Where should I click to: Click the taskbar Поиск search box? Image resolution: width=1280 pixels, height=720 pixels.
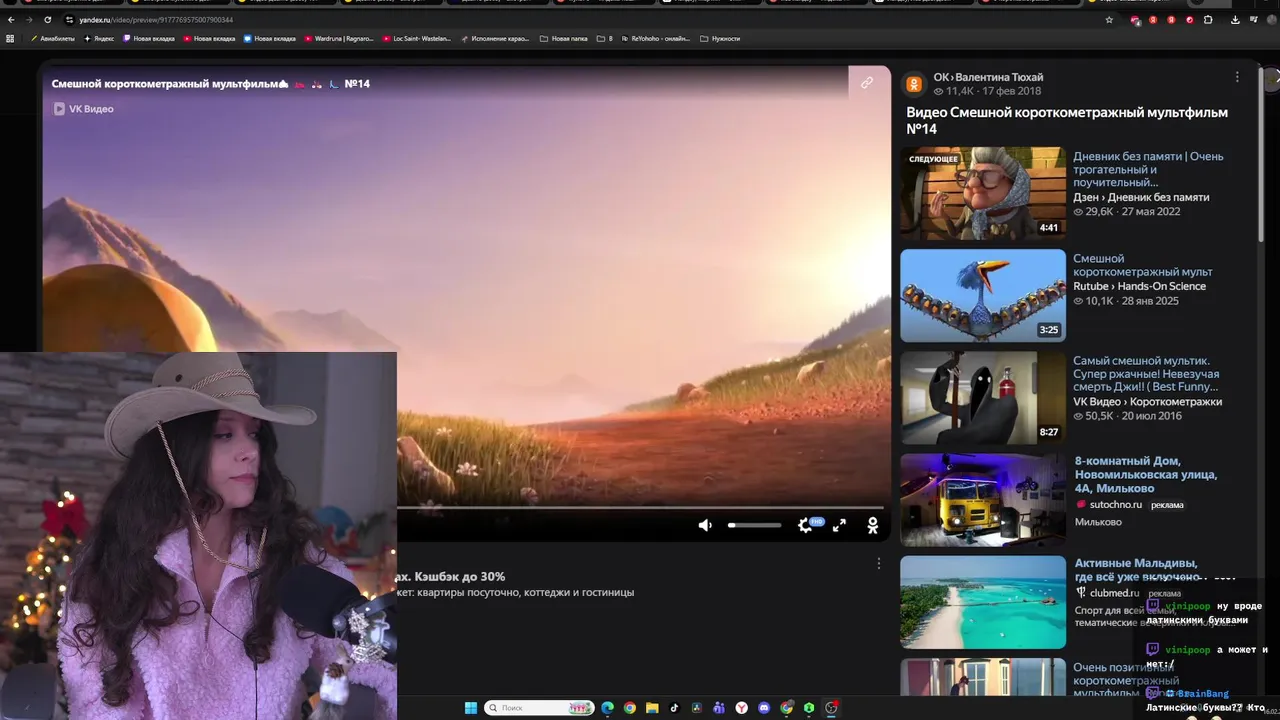(540, 708)
